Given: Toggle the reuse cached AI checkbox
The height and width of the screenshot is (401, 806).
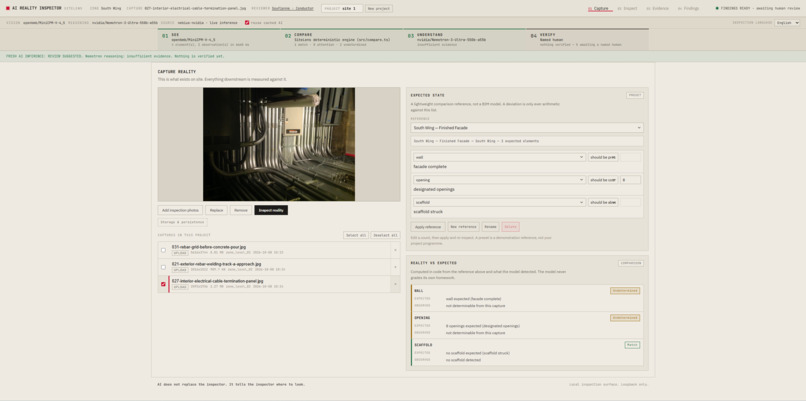Looking at the screenshot, I should [247, 23].
